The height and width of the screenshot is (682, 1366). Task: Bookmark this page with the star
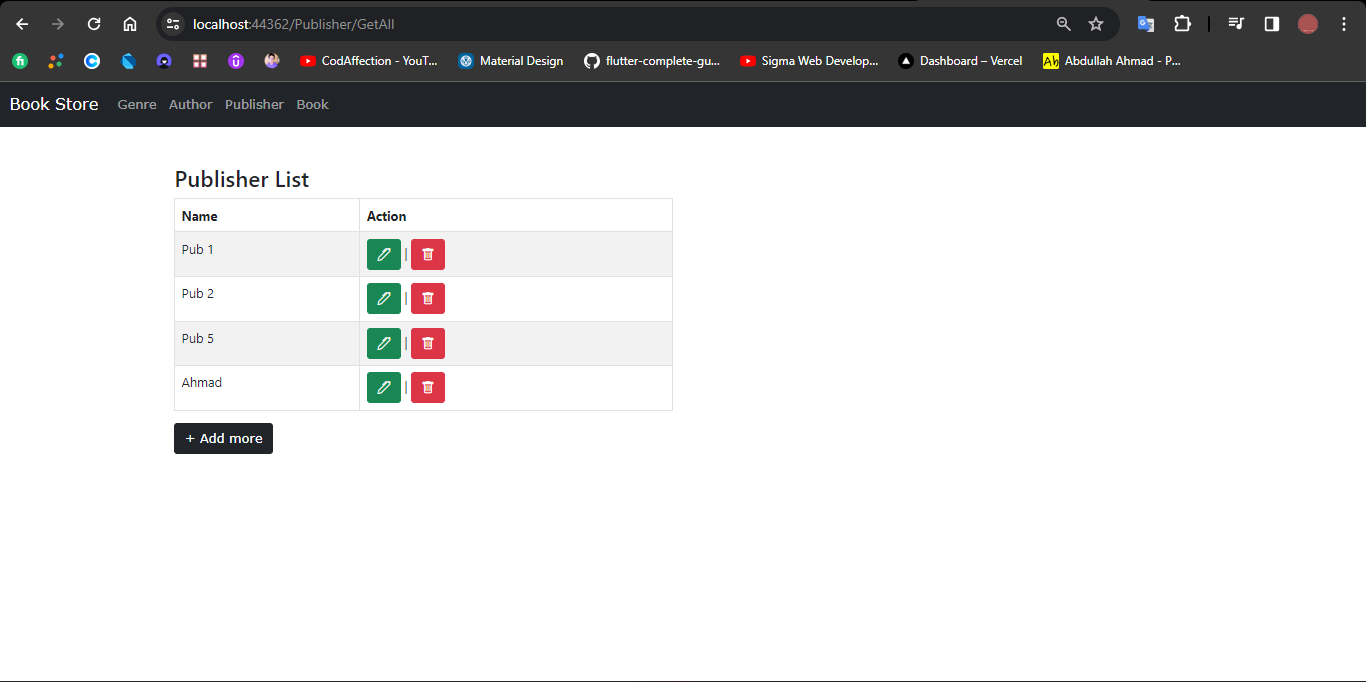[x=1096, y=24]
